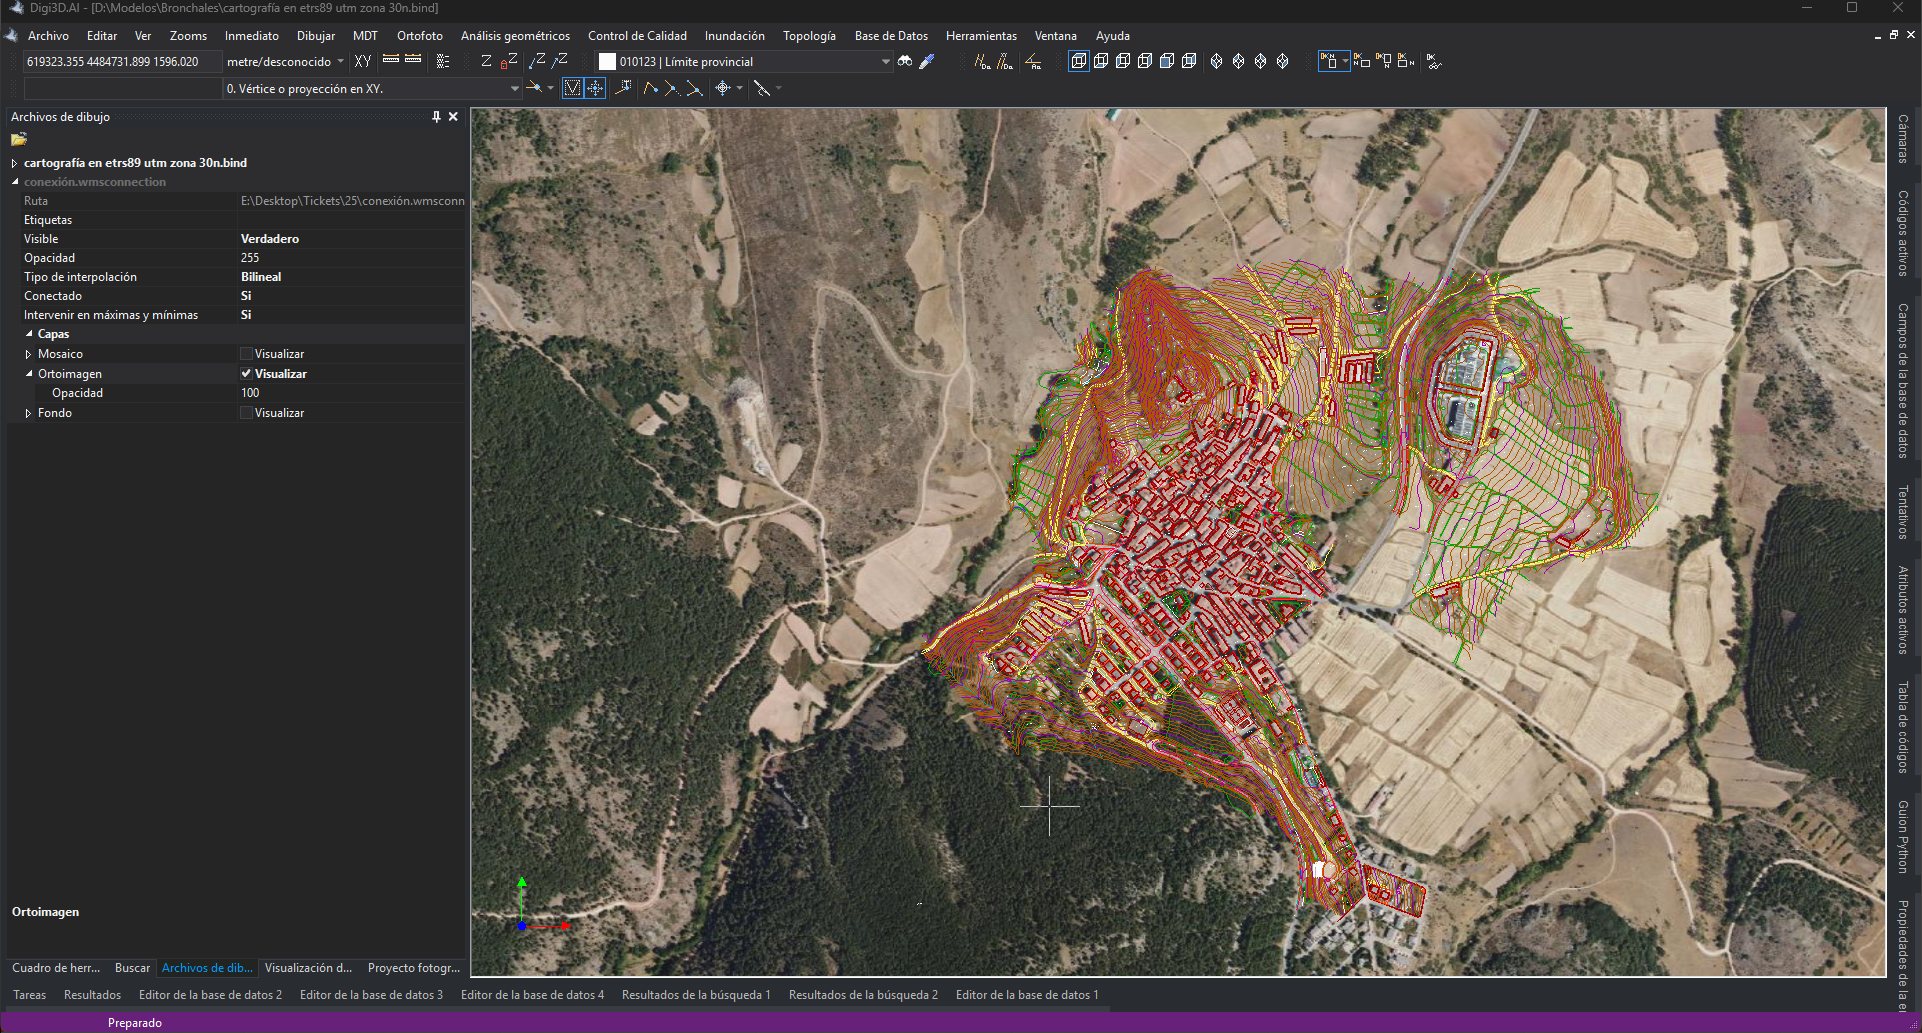Expand the Mosaico layer node
The width and height of the screenshot is (1922, 1033).
coord(29,354)
